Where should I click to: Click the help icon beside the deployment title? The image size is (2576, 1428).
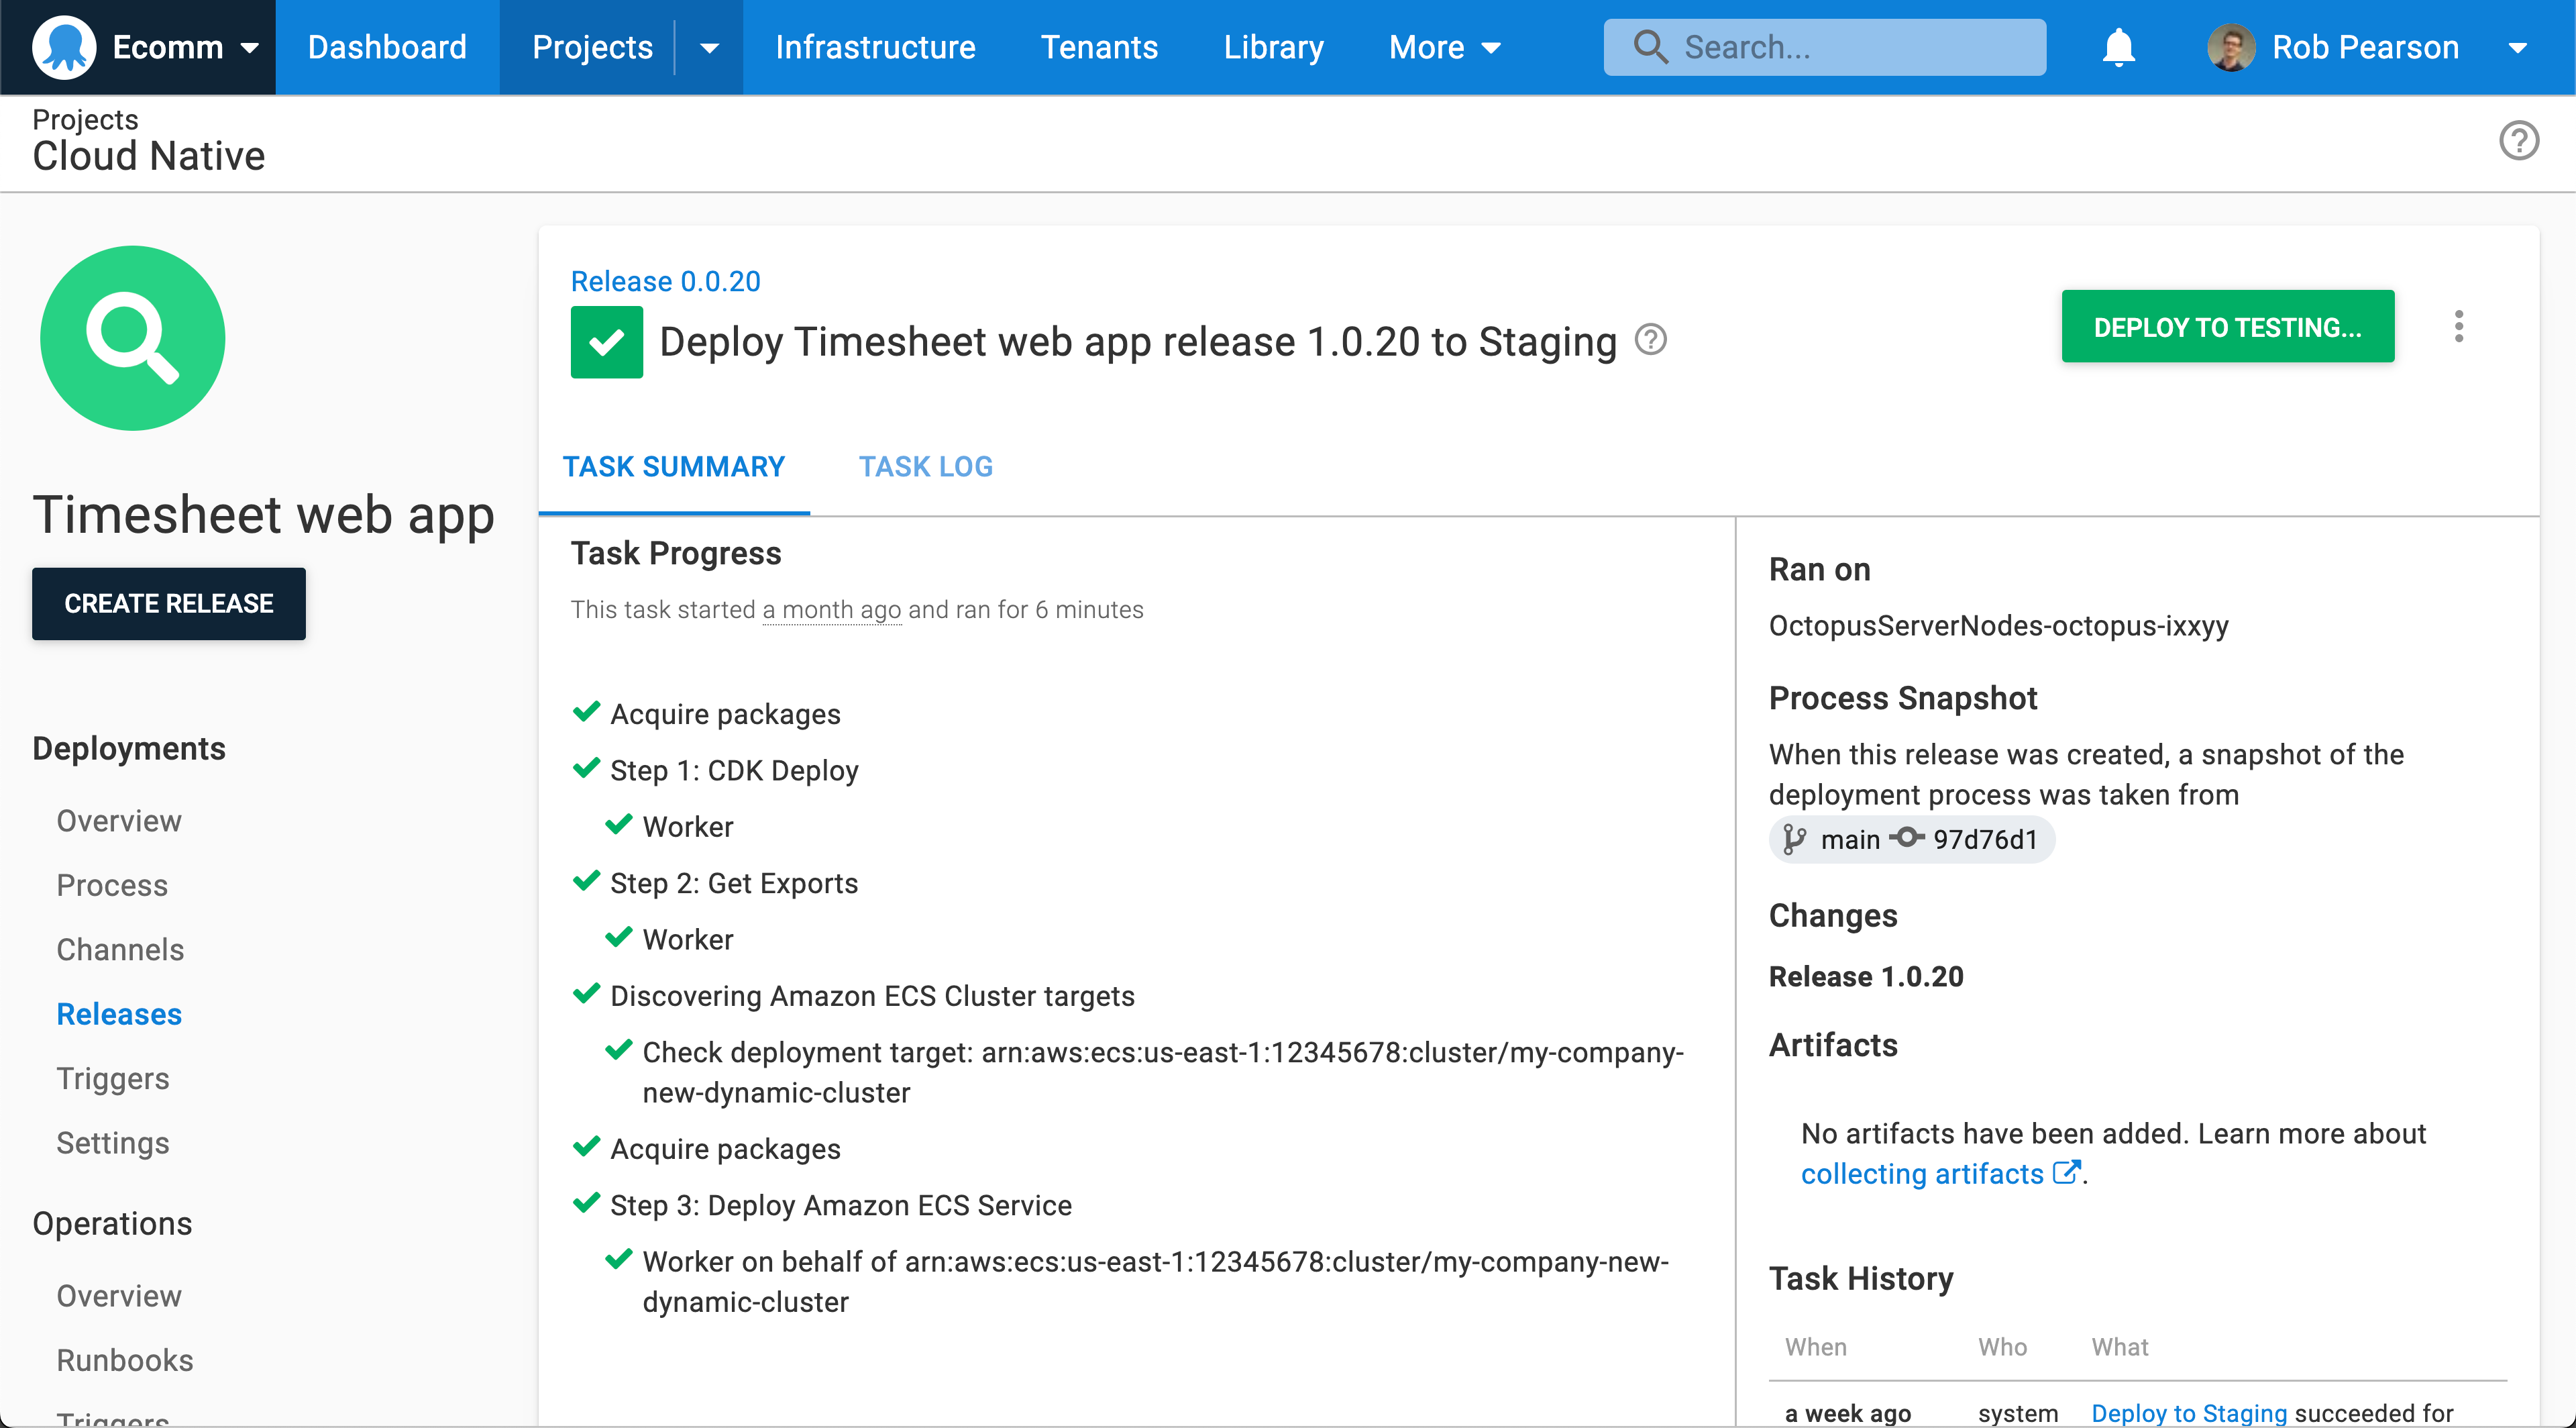[1650, 340]
